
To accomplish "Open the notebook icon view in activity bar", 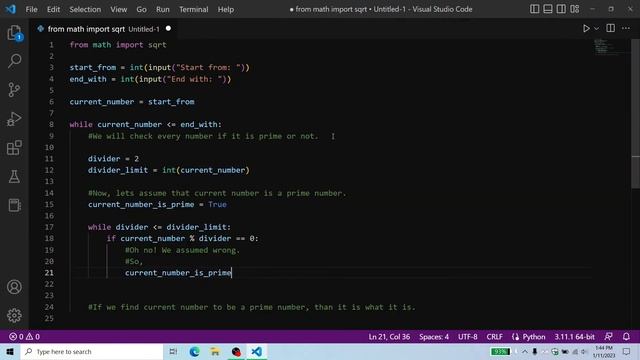I will 14,205.
